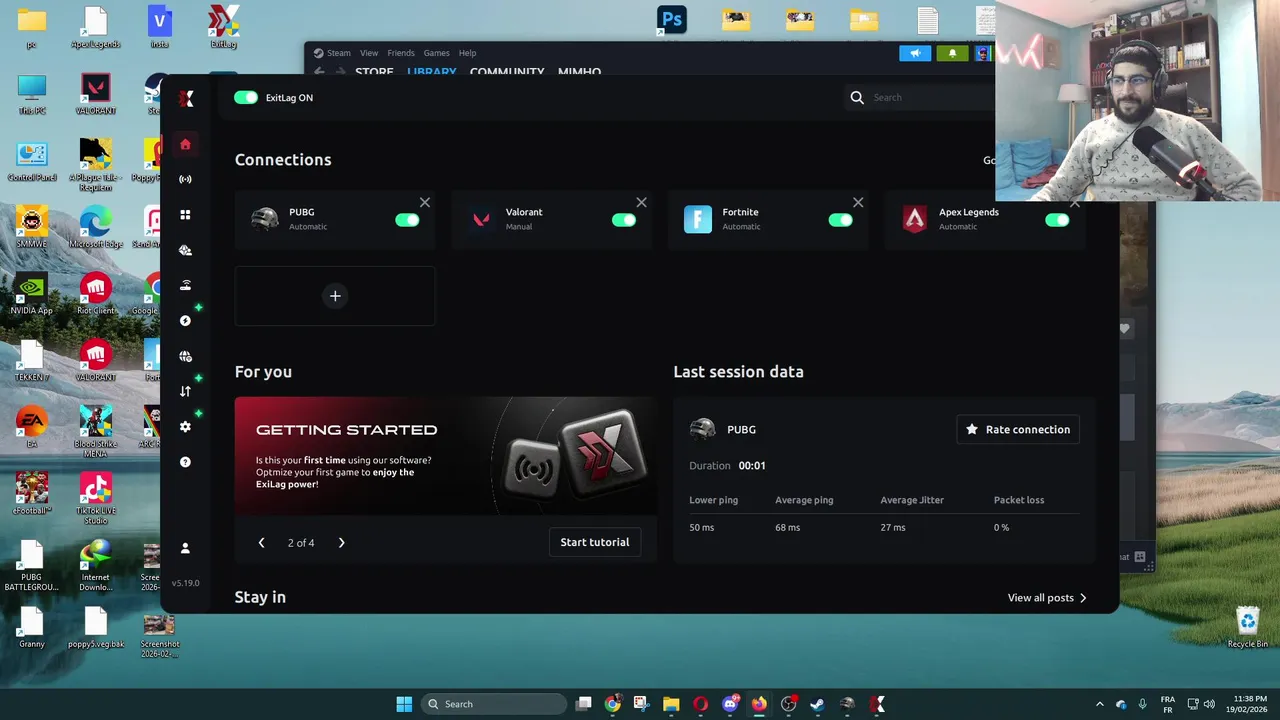Open the router Wi-Fi sidebar icon
The width and height of the screenshot is (1280, 720).
(x=185, y=285)
